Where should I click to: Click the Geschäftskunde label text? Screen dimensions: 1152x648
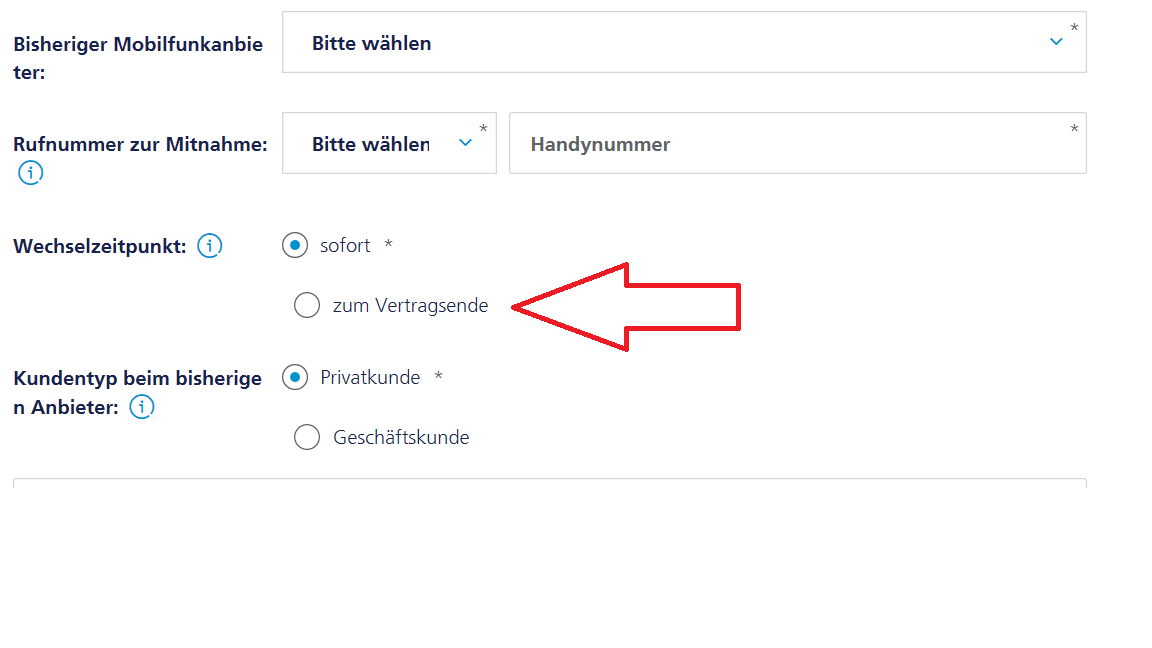coord(400,438)
